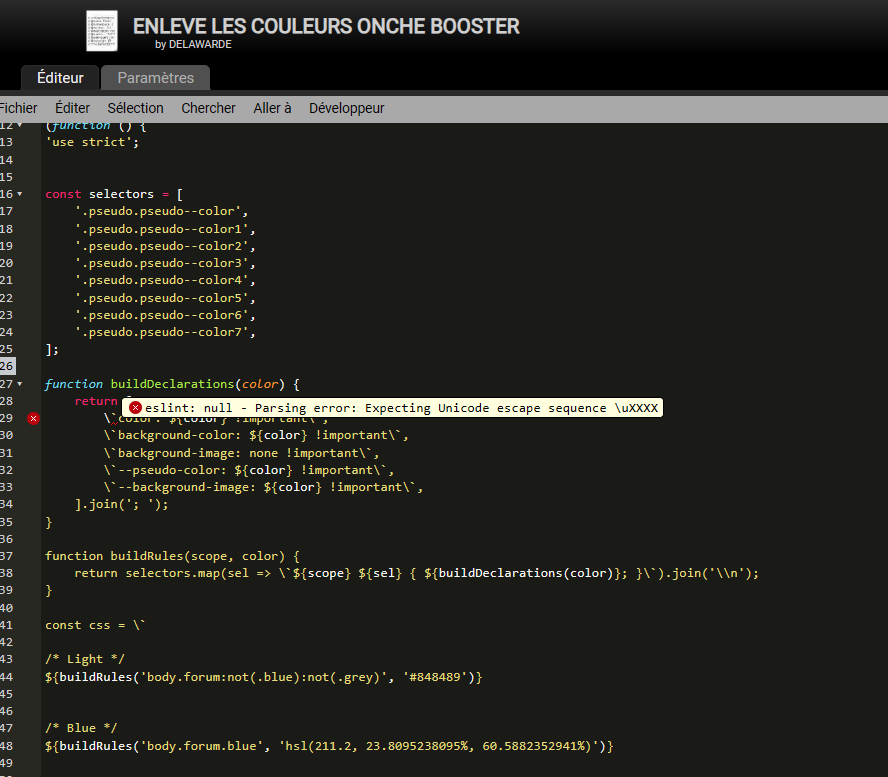Open the Chercher menu
888x777 pixels.
pyautogui.click(x=208, y=108)
